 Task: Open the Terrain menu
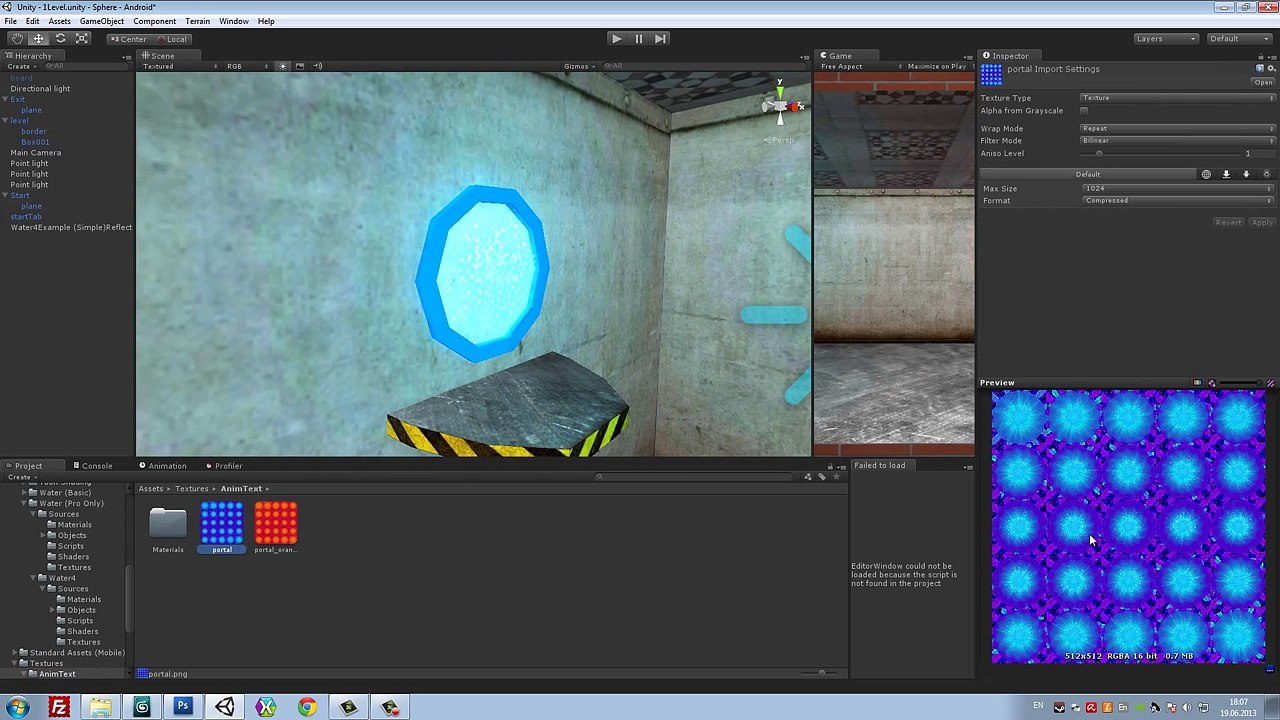pos(197,21)
